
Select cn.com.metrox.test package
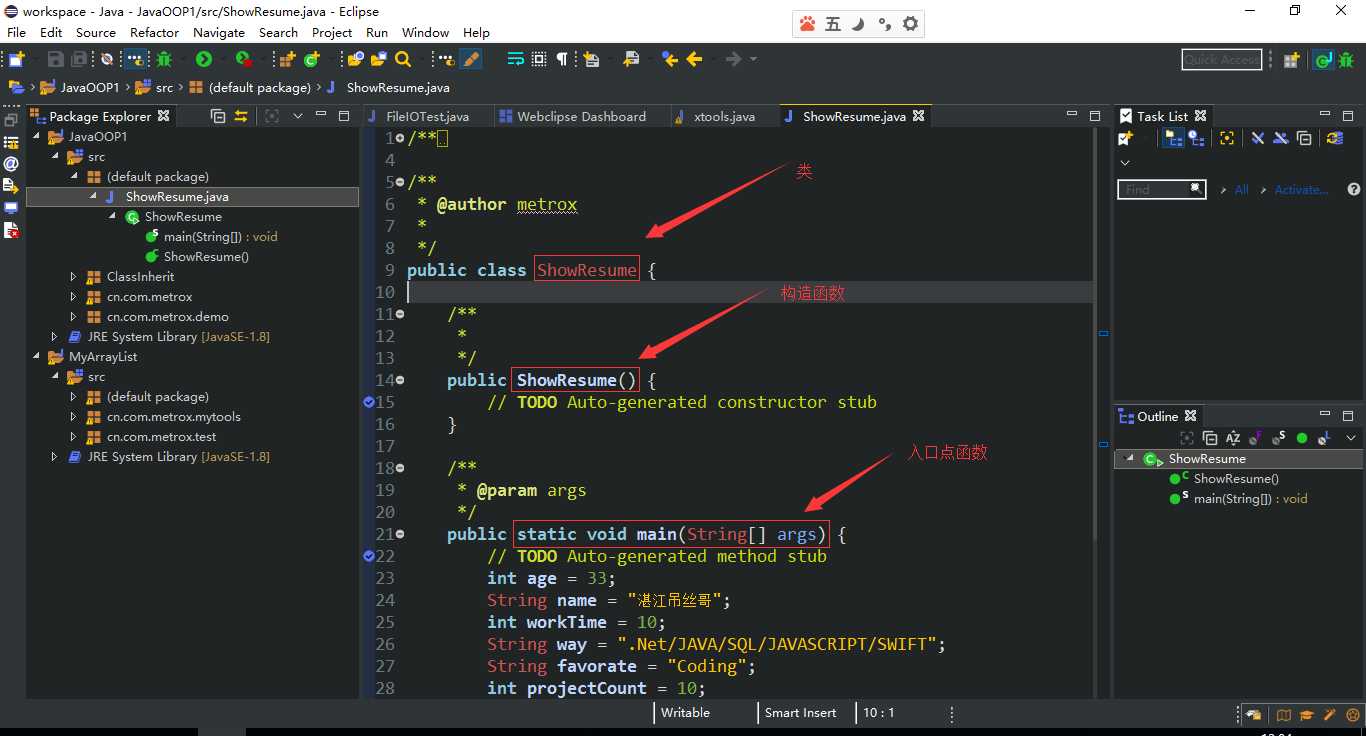(x=161, y=437)
